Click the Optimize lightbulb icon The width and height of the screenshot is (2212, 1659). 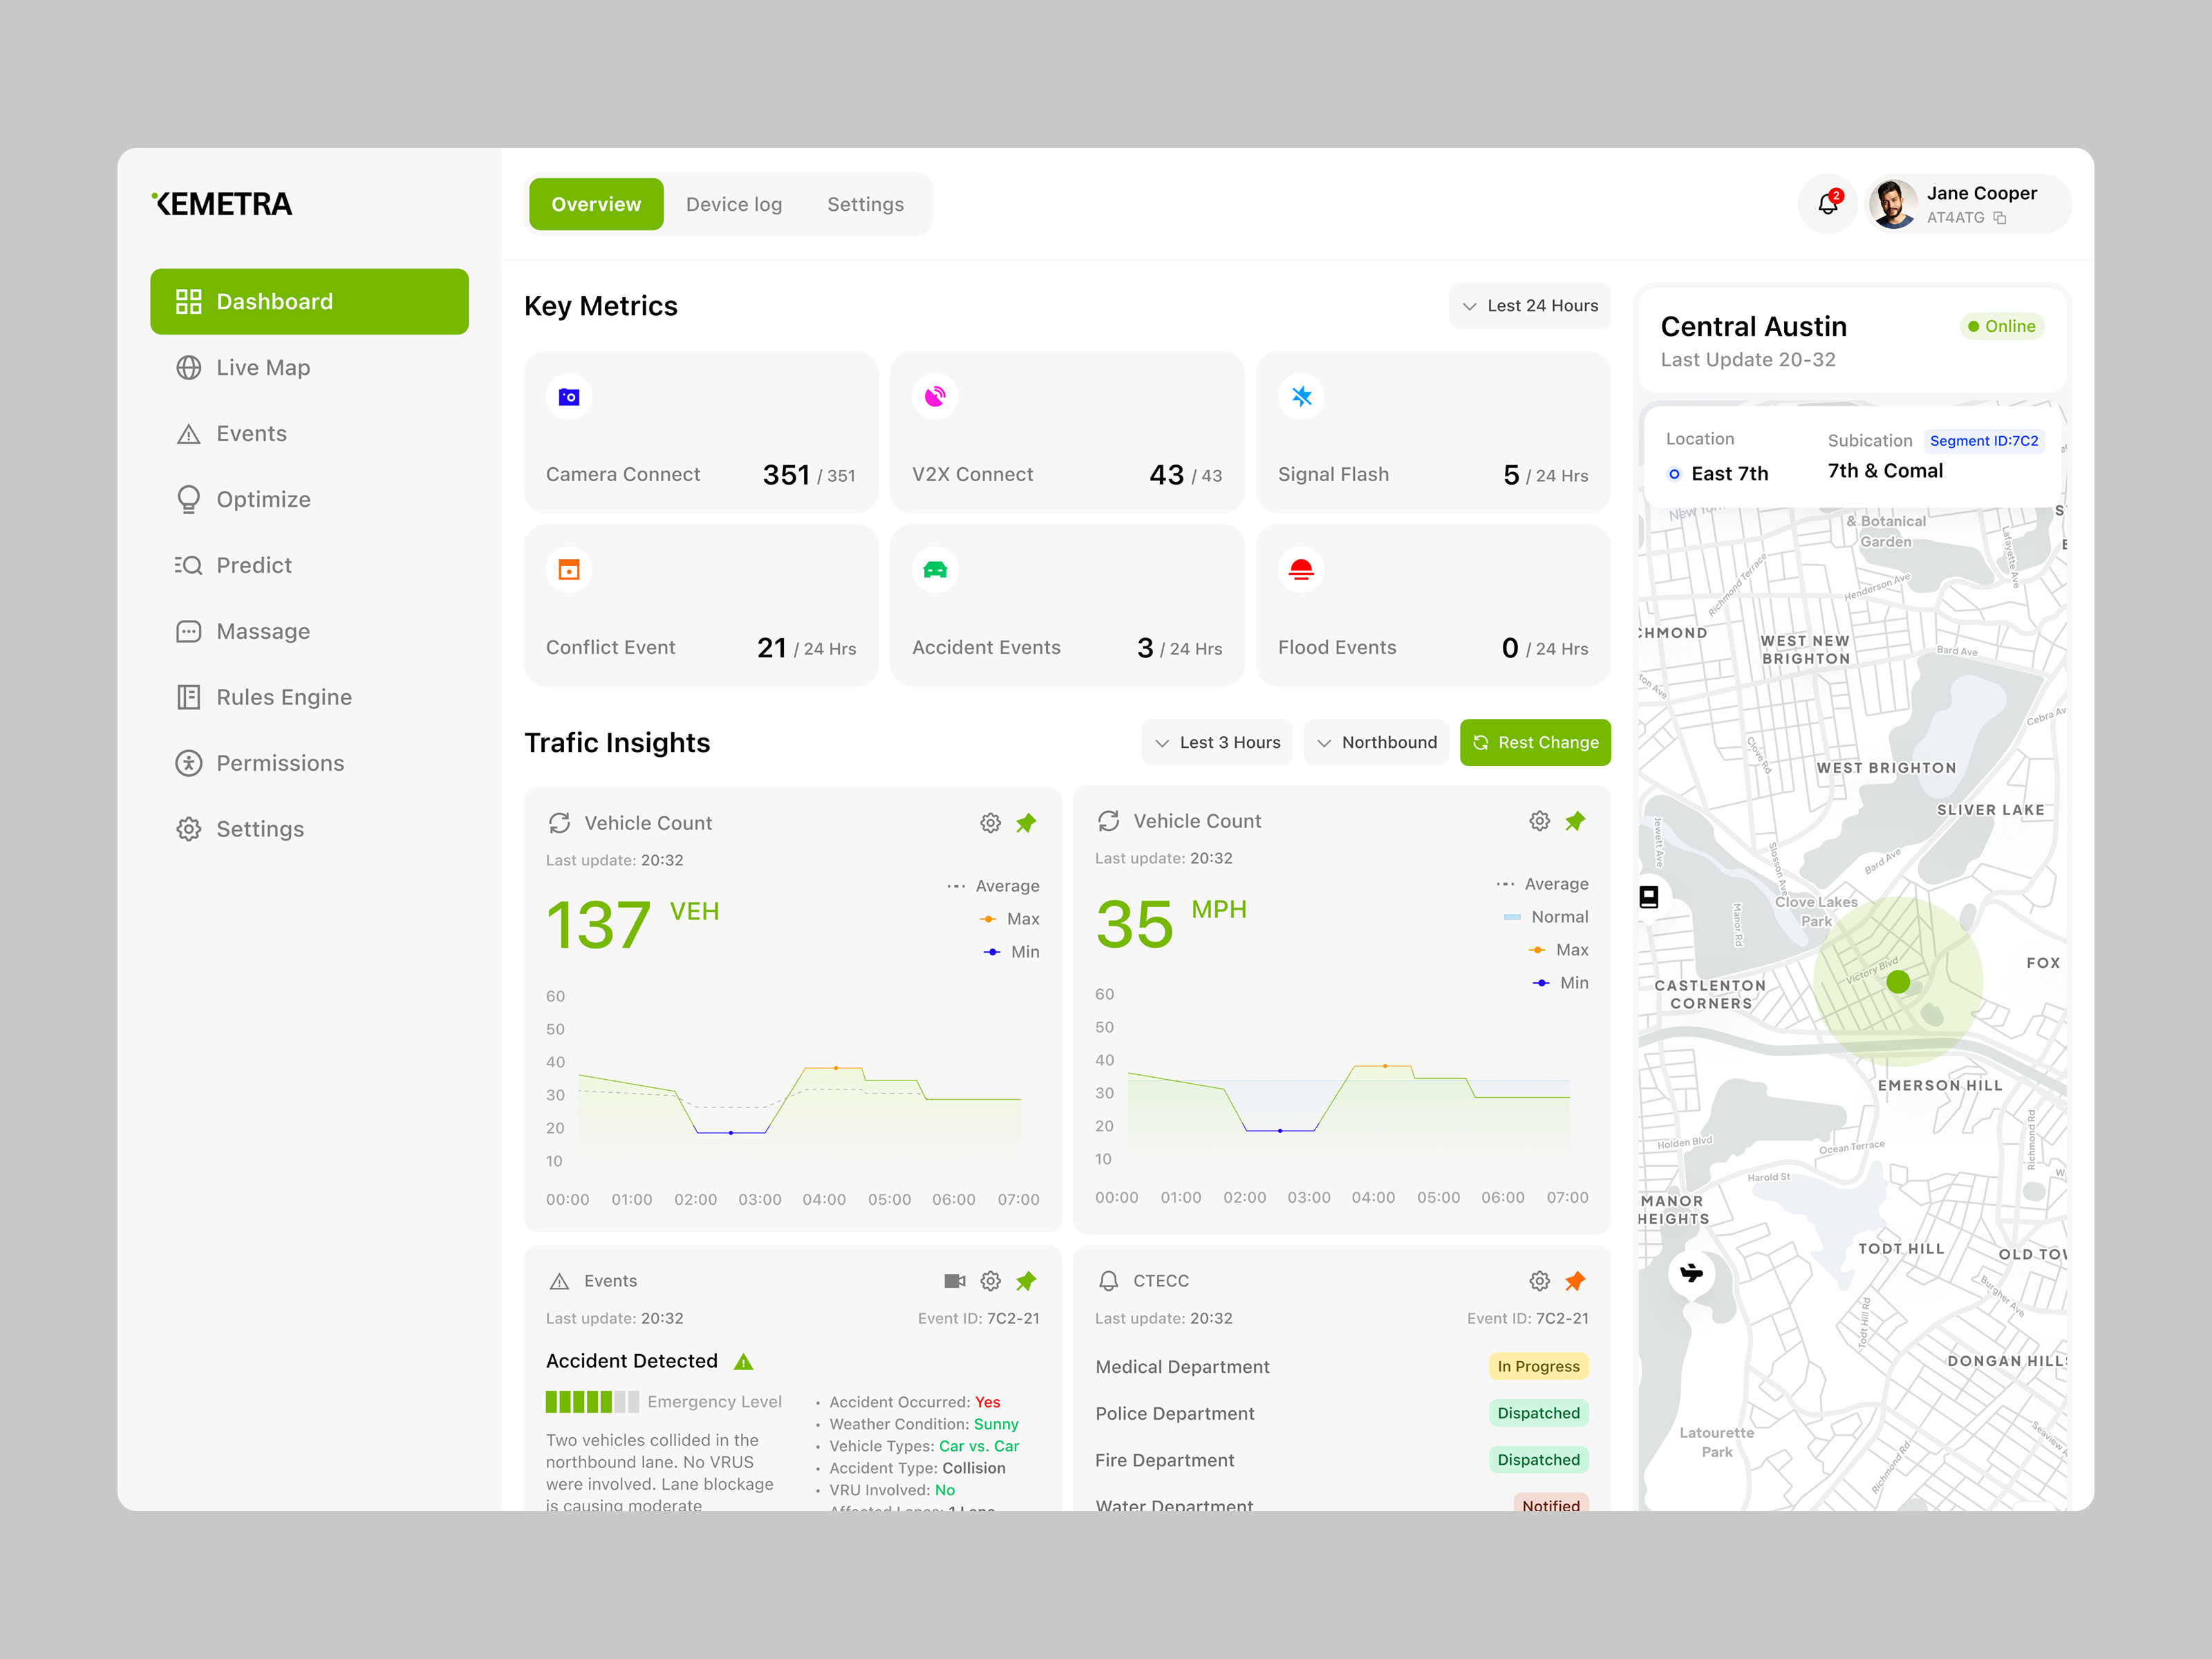pyautogui.click(x=188, y=500)
